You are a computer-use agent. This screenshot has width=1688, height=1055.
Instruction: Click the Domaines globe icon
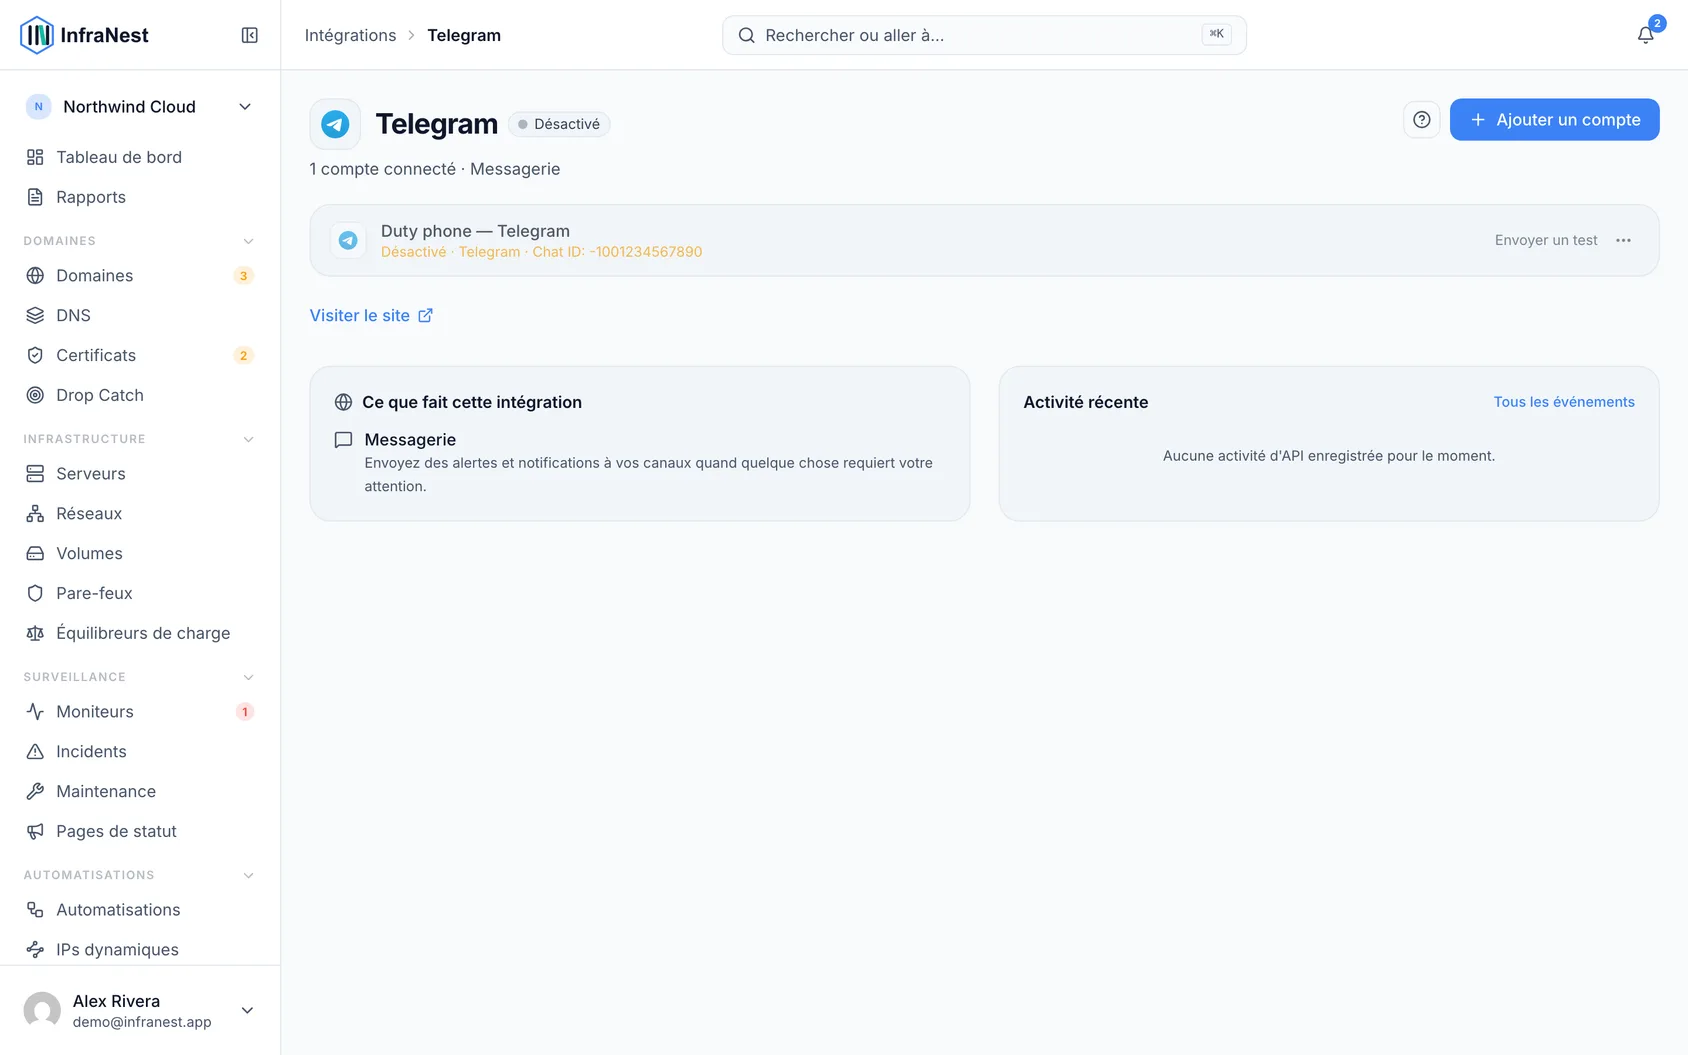(x=35, y=275)
